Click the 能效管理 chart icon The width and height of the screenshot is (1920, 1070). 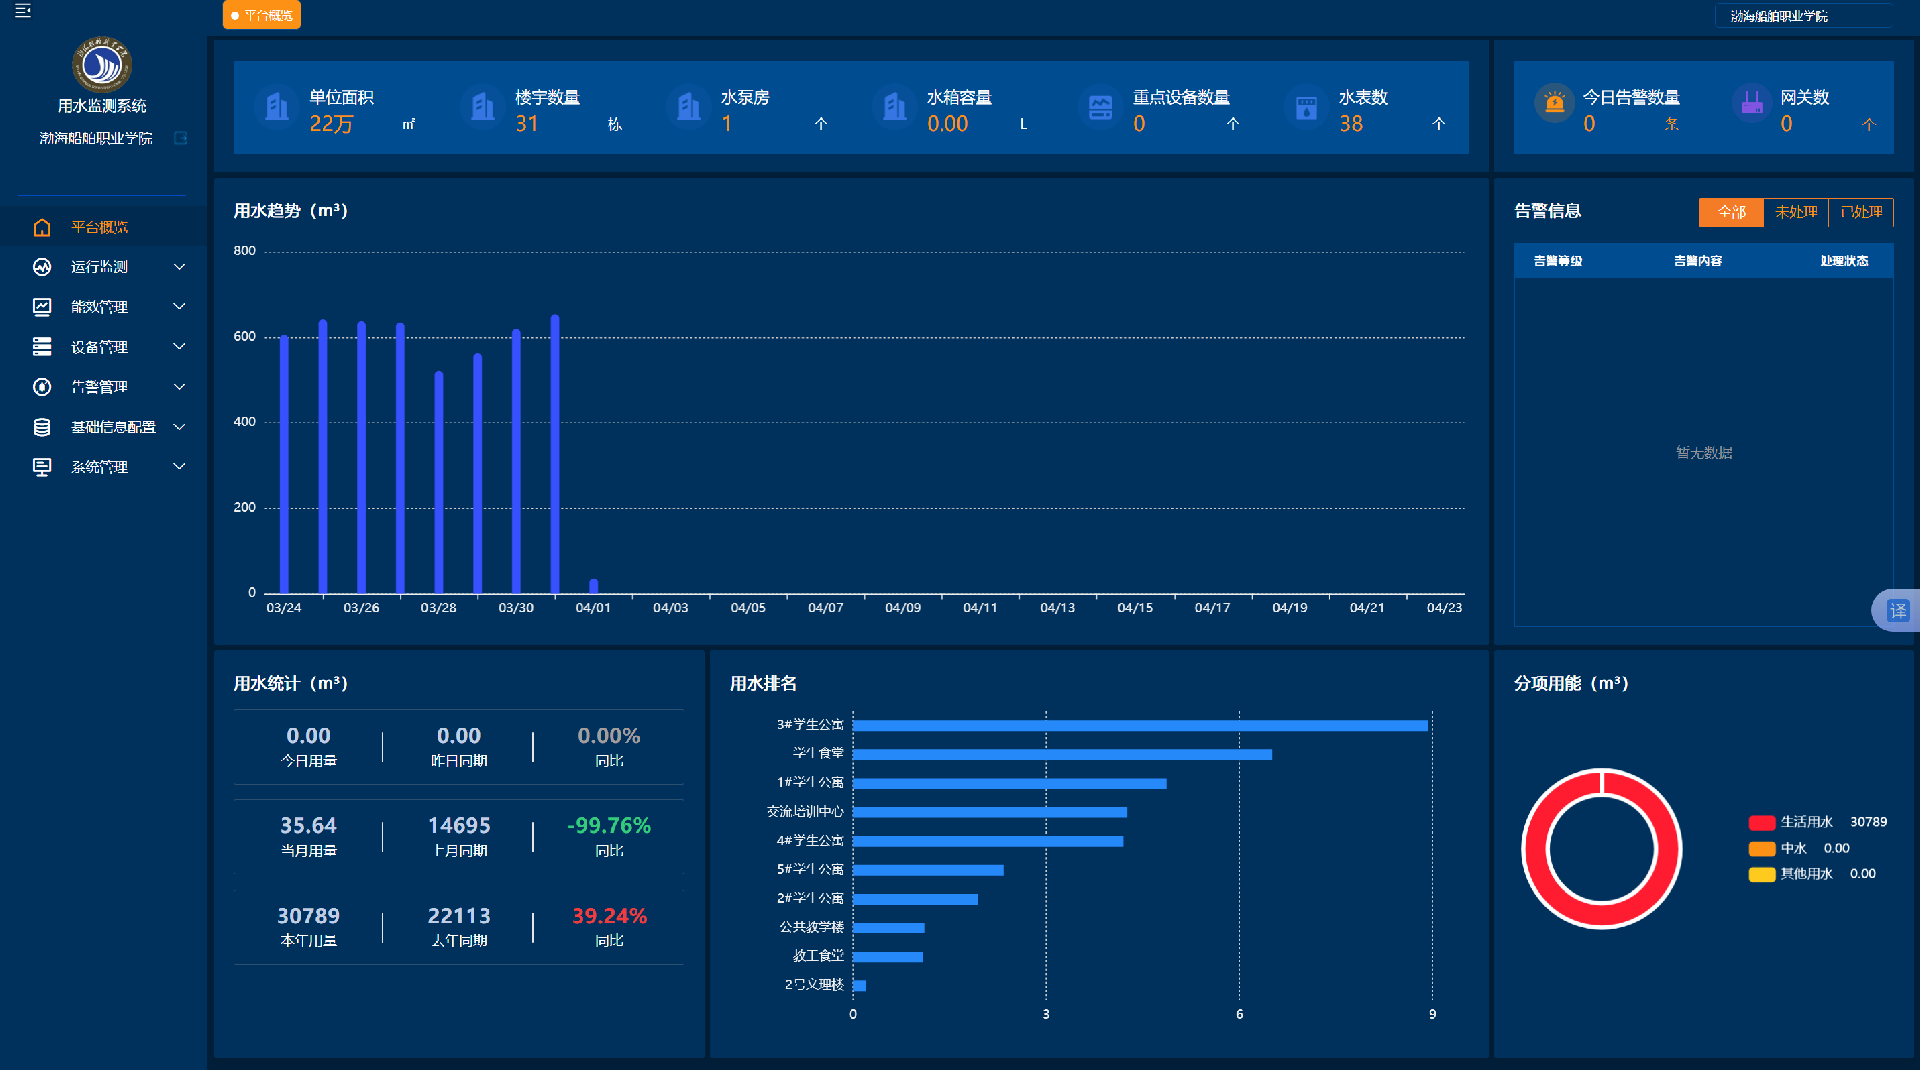click(42, 307)
